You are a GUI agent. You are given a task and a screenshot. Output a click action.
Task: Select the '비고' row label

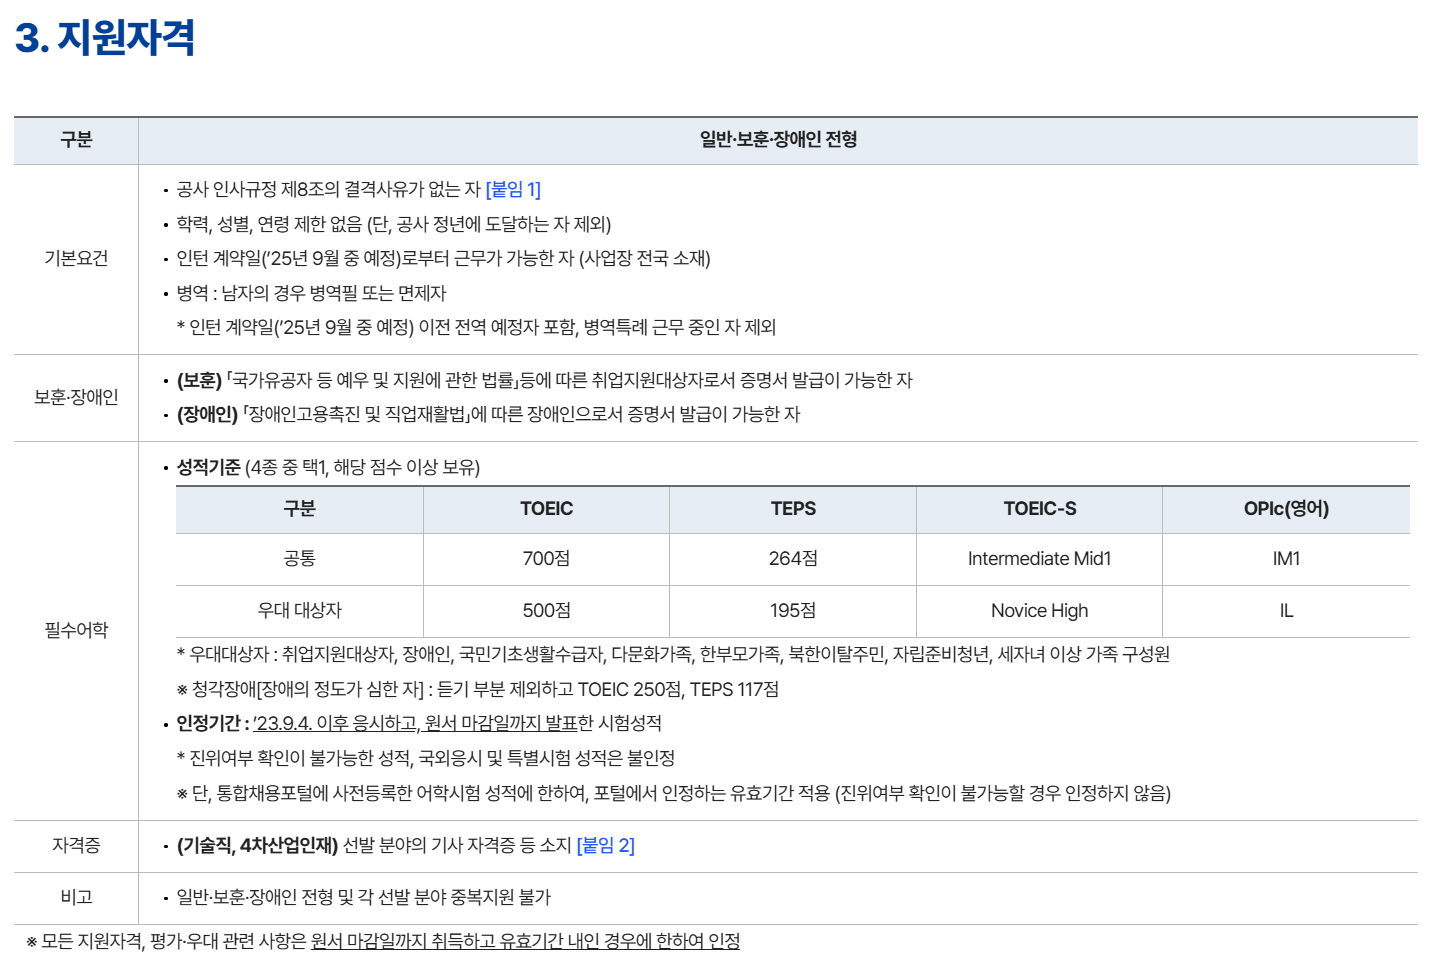click(x=76, y=897)
